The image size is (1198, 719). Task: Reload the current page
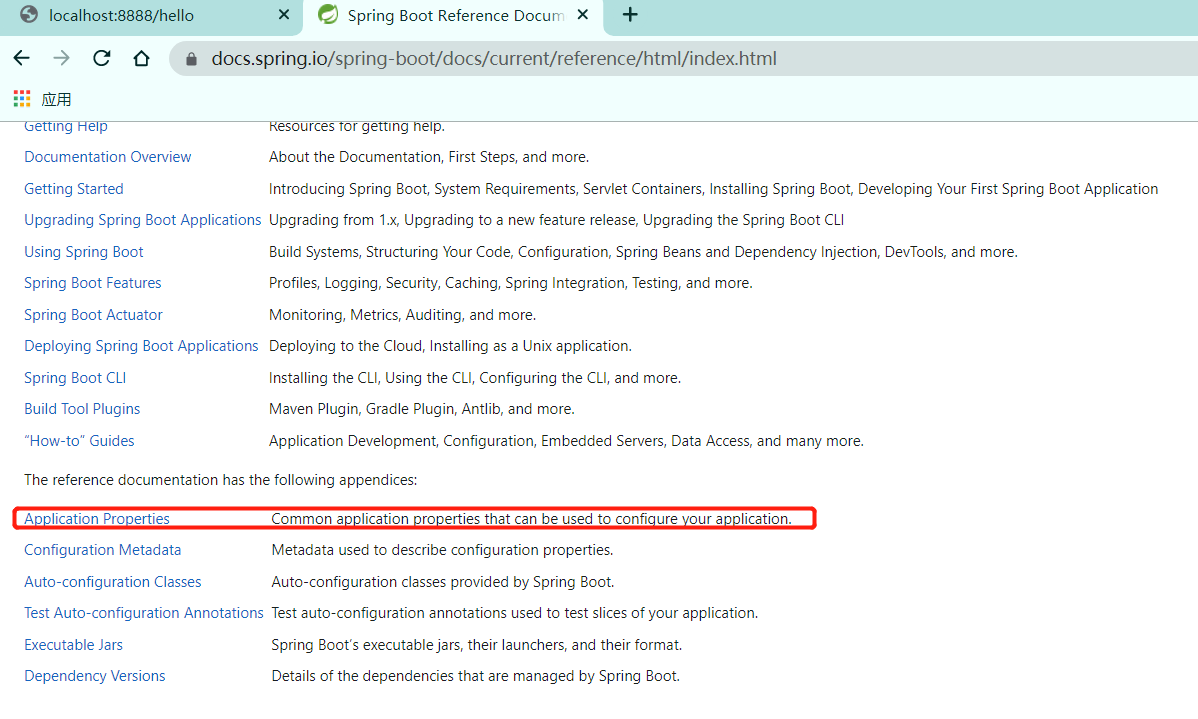pos(102,58)
